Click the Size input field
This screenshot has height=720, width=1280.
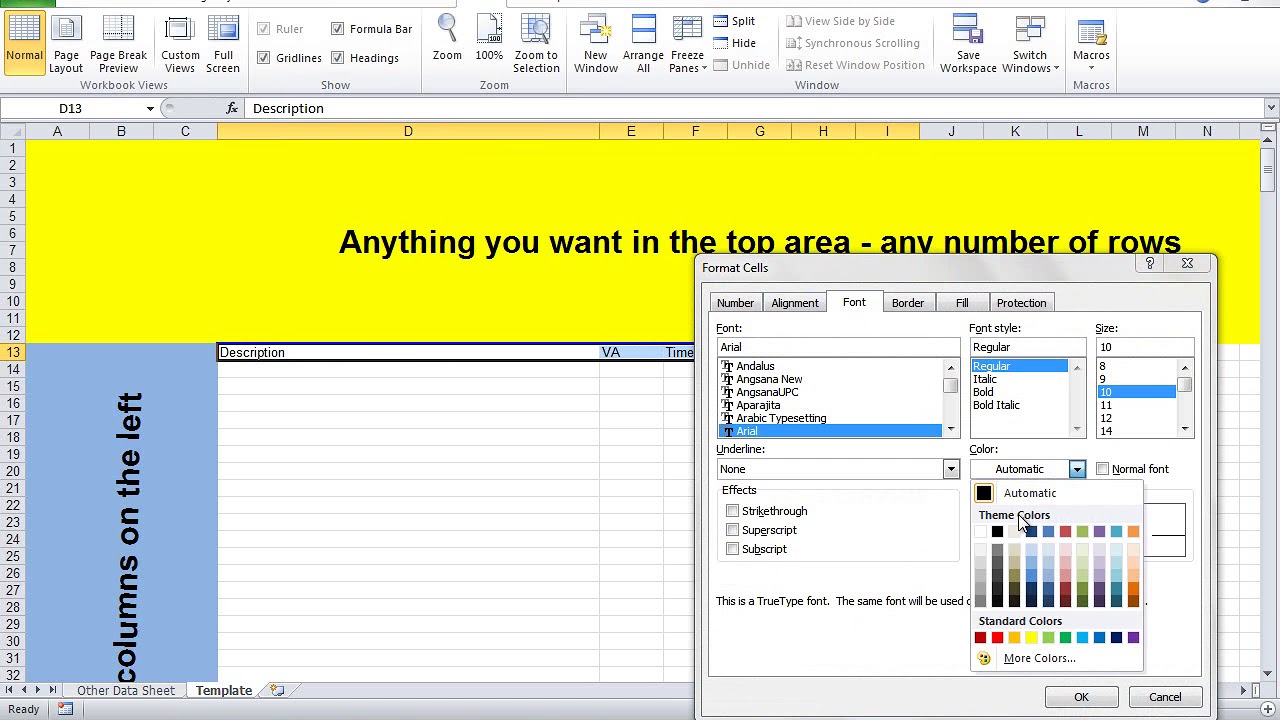(1144, 347)
